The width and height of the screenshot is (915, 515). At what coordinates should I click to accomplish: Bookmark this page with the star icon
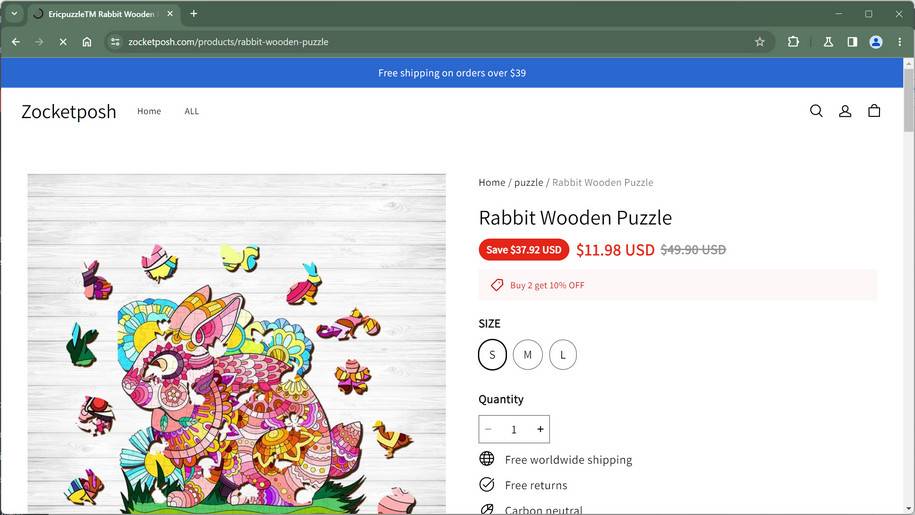click(760, 42)
